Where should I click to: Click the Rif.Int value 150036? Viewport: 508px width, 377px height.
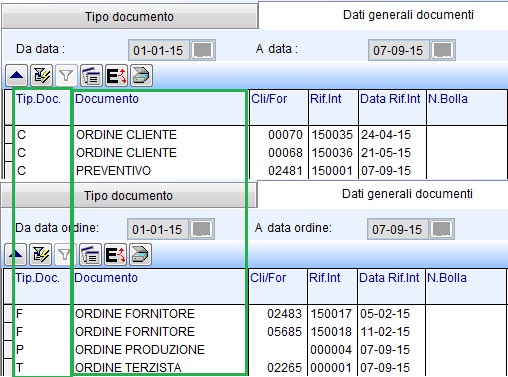click(332, 153)
